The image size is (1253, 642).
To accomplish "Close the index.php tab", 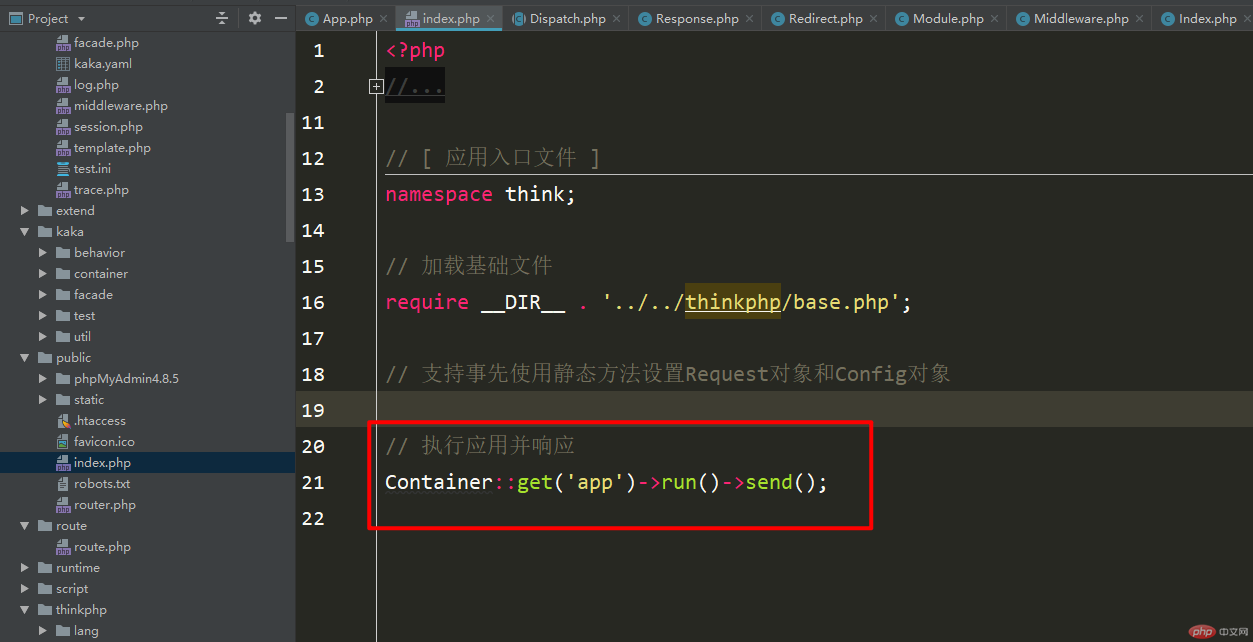I will coord(491,19).
